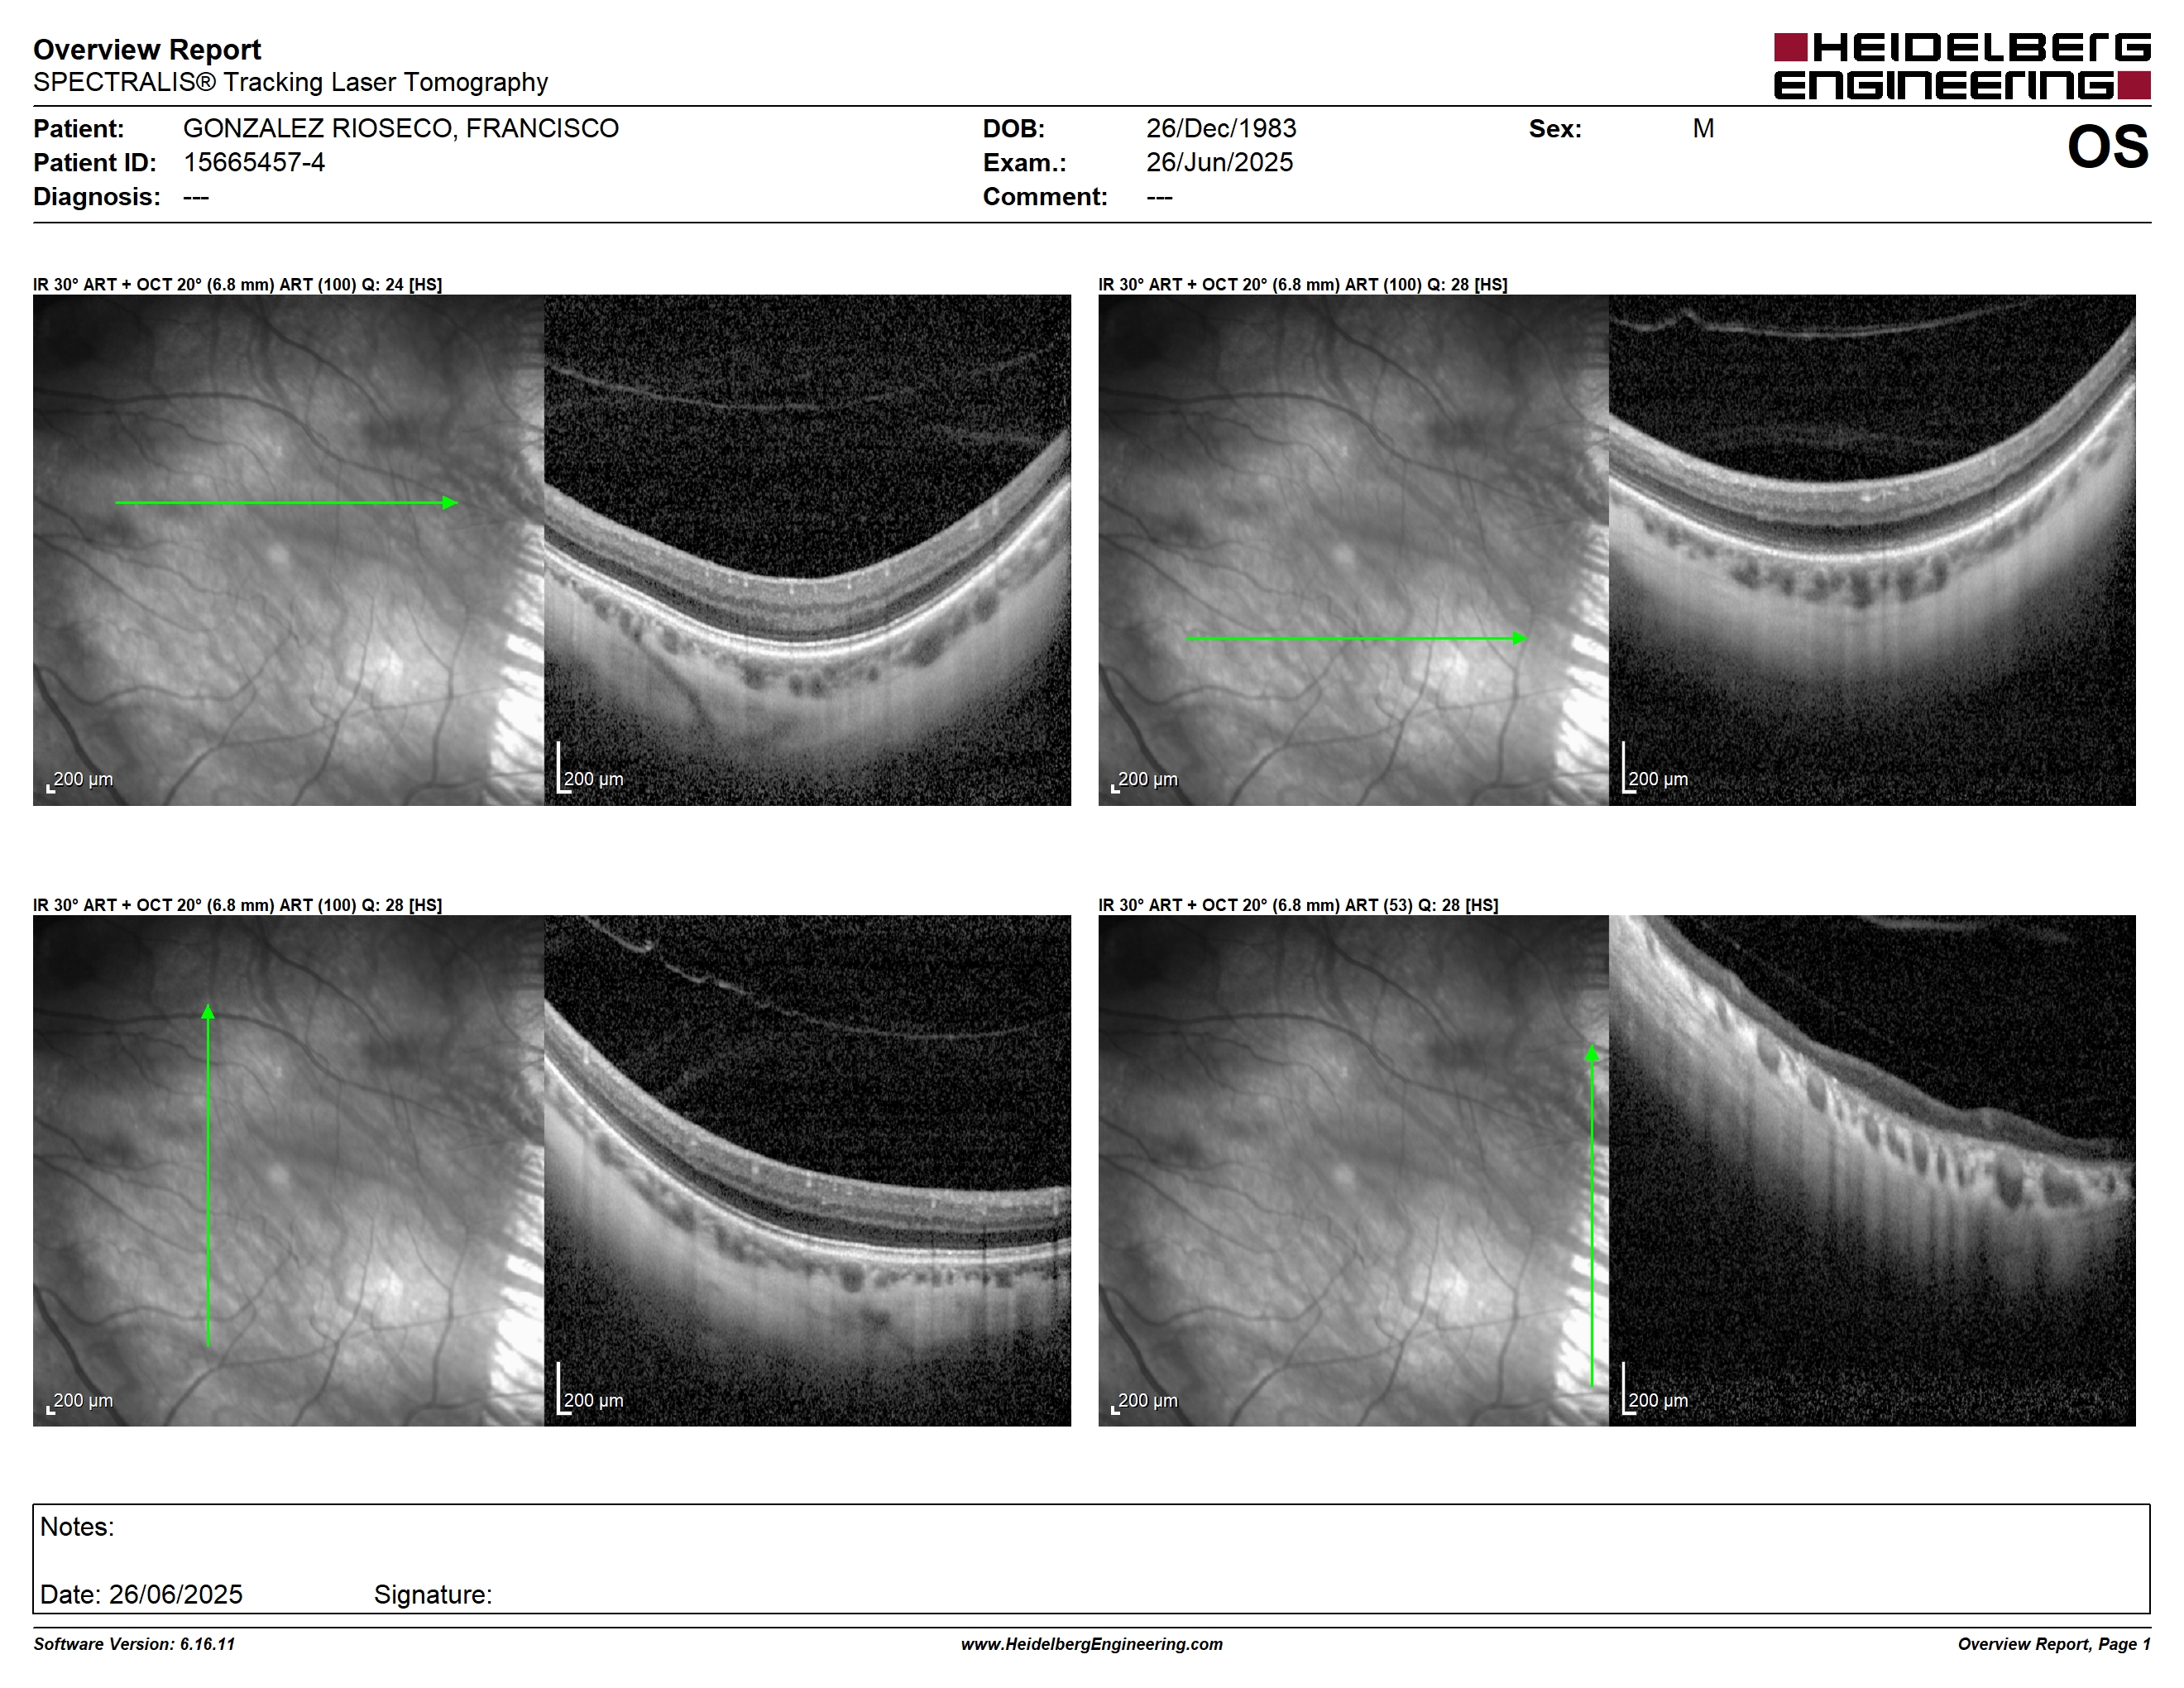Click the 'OS' eye indicator
The width and height of the screenshot is (2184, 1688).
[x=2107, y=147]
